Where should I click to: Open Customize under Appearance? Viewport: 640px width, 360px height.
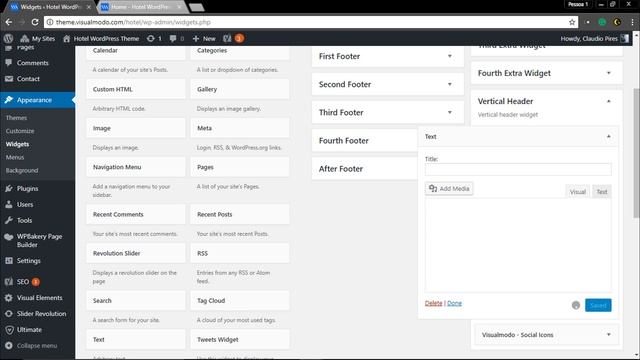coord(20,131)
